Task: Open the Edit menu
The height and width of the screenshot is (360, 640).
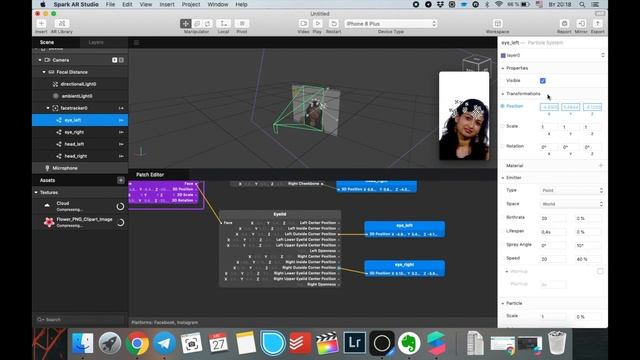Action: click(127, 4)
